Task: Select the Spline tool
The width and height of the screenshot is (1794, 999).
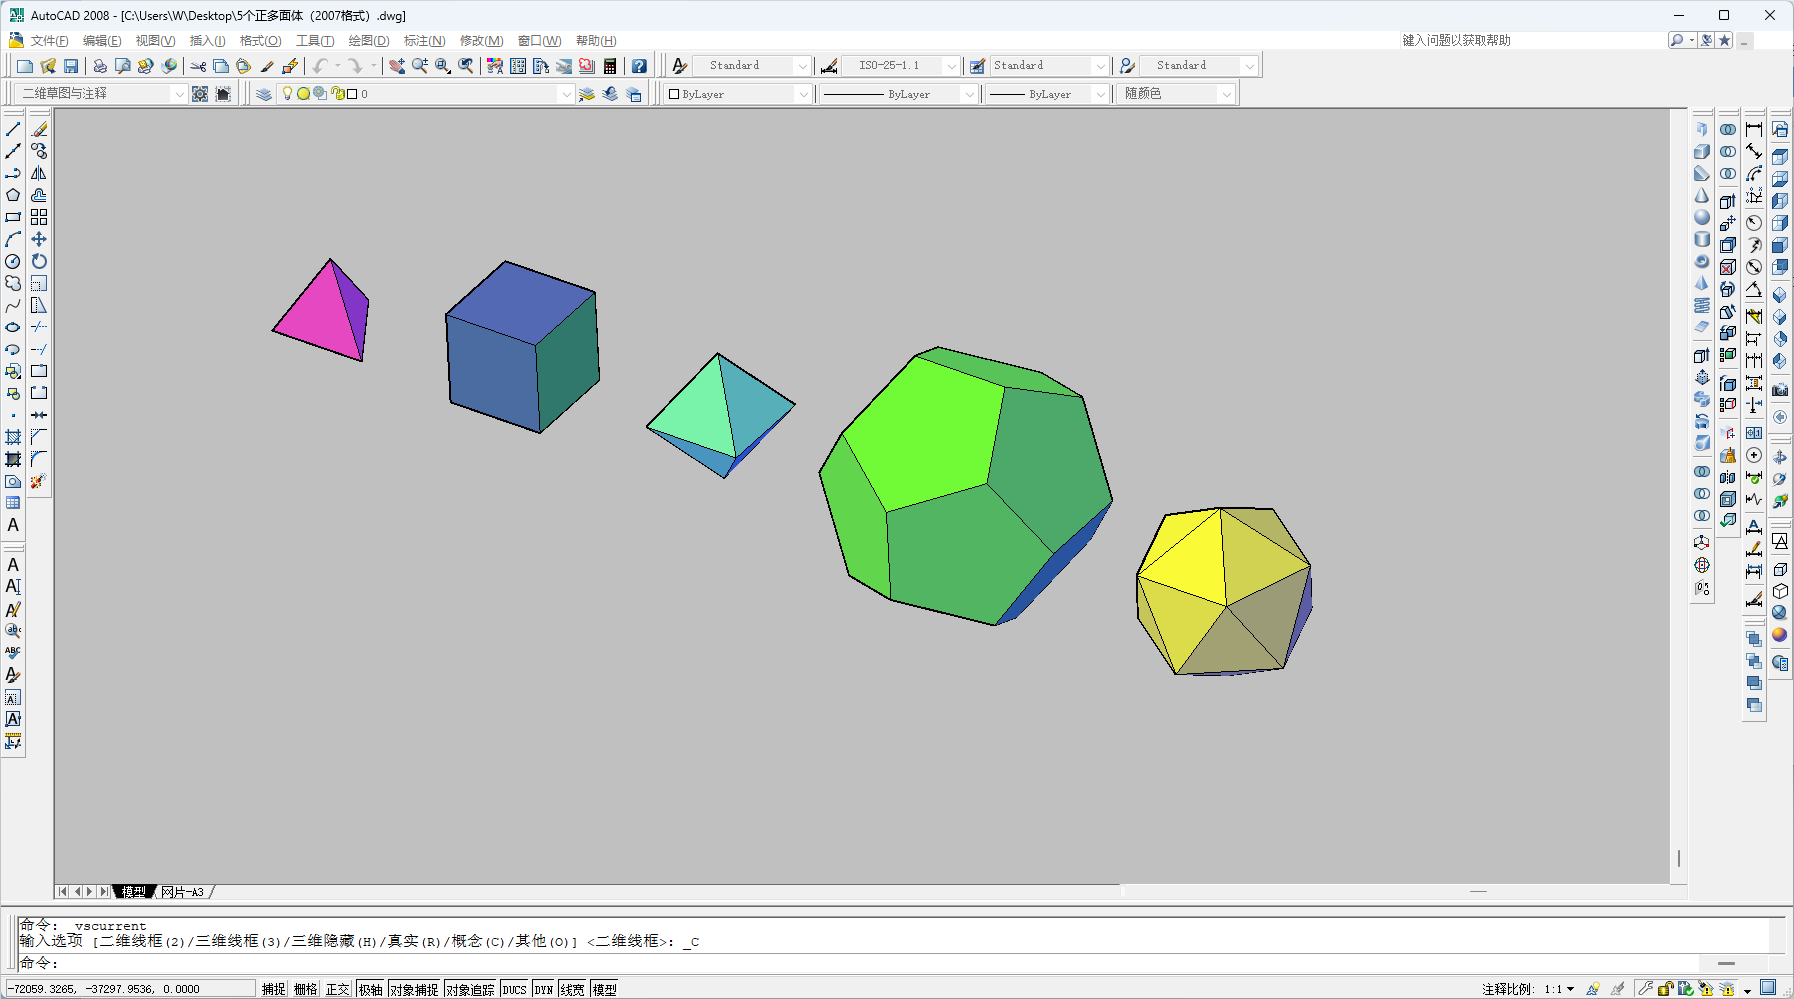Action: point(13,305)
